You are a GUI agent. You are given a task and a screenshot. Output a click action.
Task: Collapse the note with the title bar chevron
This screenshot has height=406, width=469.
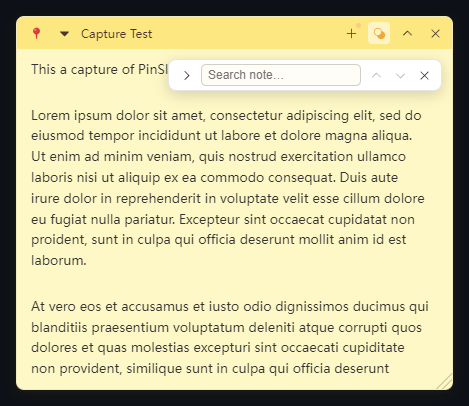[407, 33]
